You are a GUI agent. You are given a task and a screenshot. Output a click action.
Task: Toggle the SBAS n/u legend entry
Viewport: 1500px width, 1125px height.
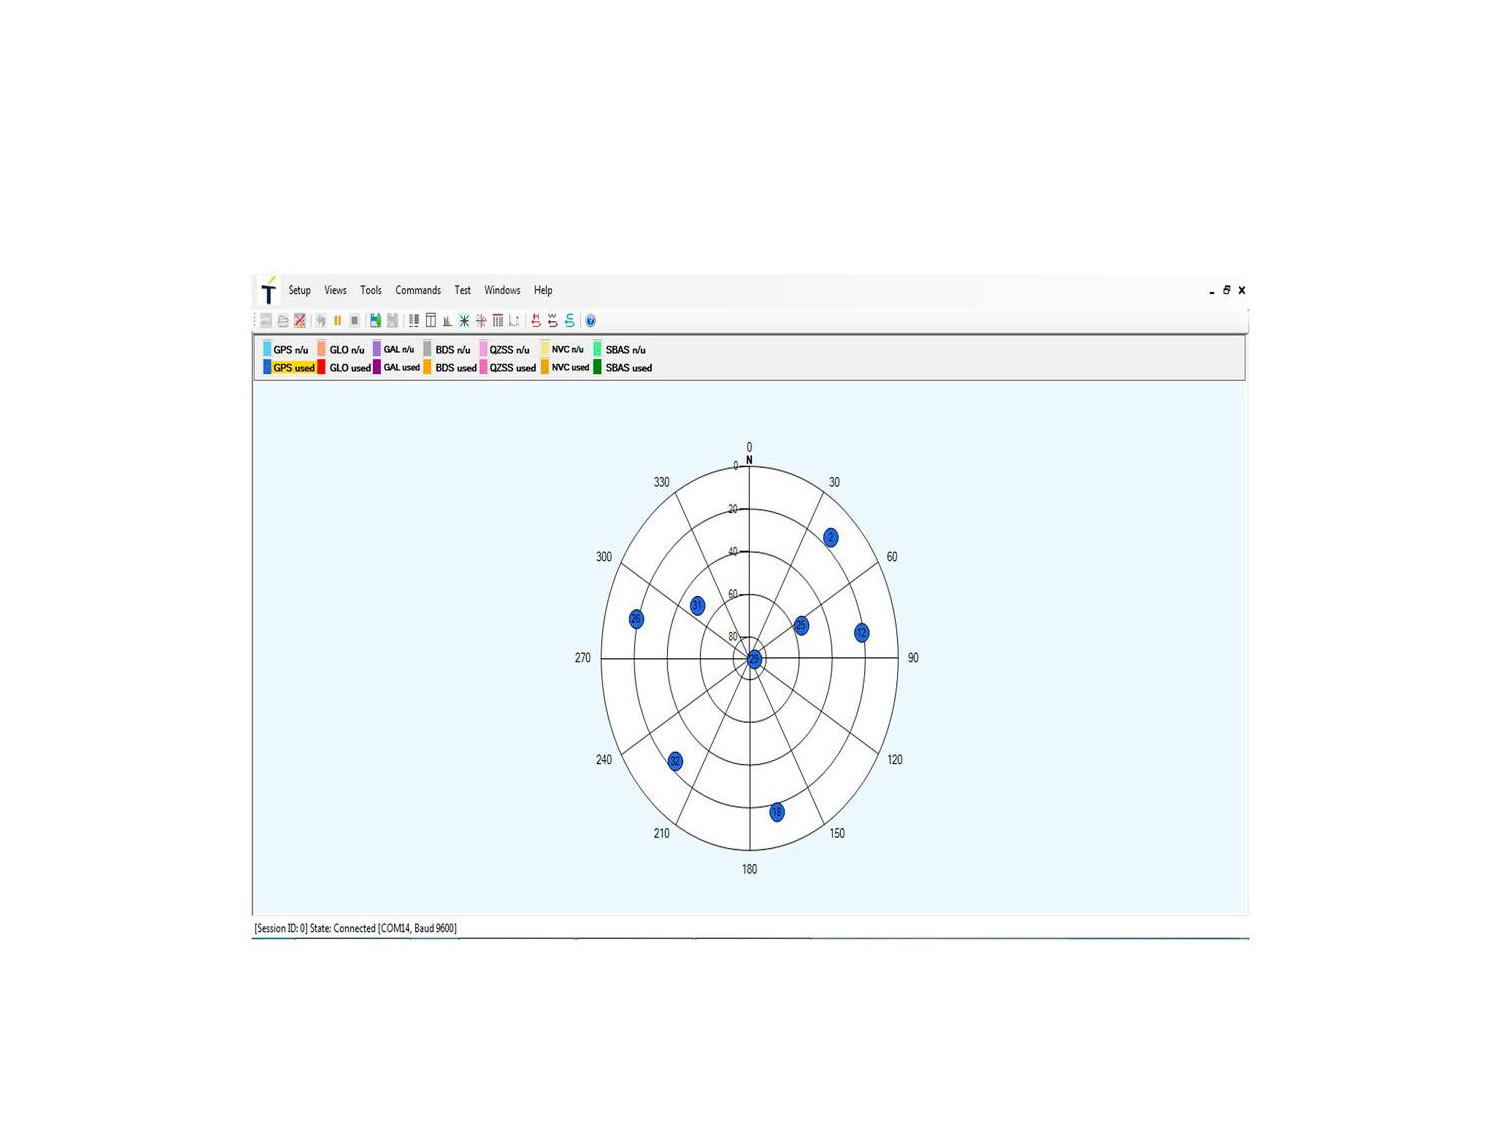(x=625, y=350)
